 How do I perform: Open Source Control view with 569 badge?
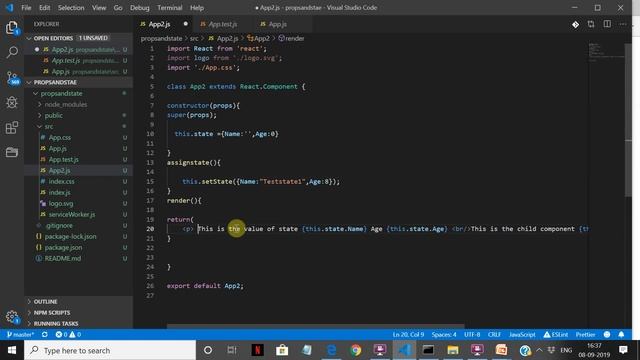click(x=12, y=78)
